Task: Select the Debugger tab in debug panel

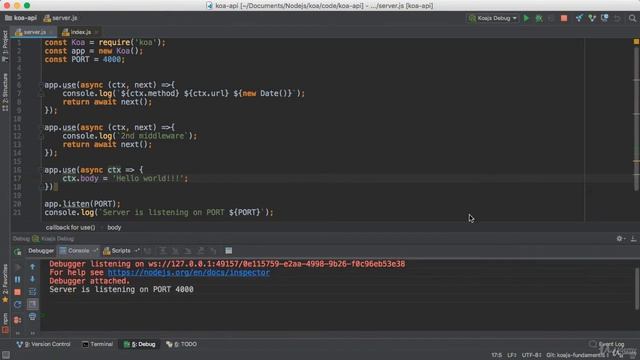Action: coord(40,251)
